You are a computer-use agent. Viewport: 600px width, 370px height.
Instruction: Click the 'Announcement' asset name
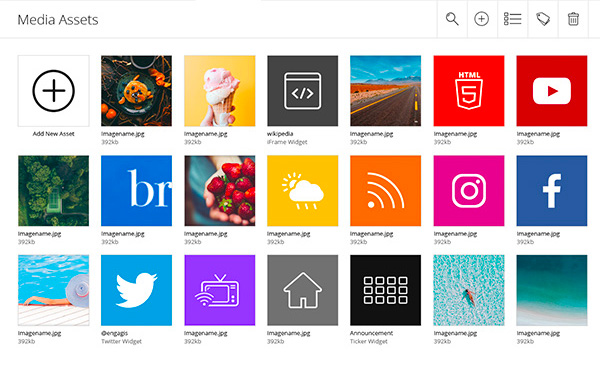[x=371, y=333]
